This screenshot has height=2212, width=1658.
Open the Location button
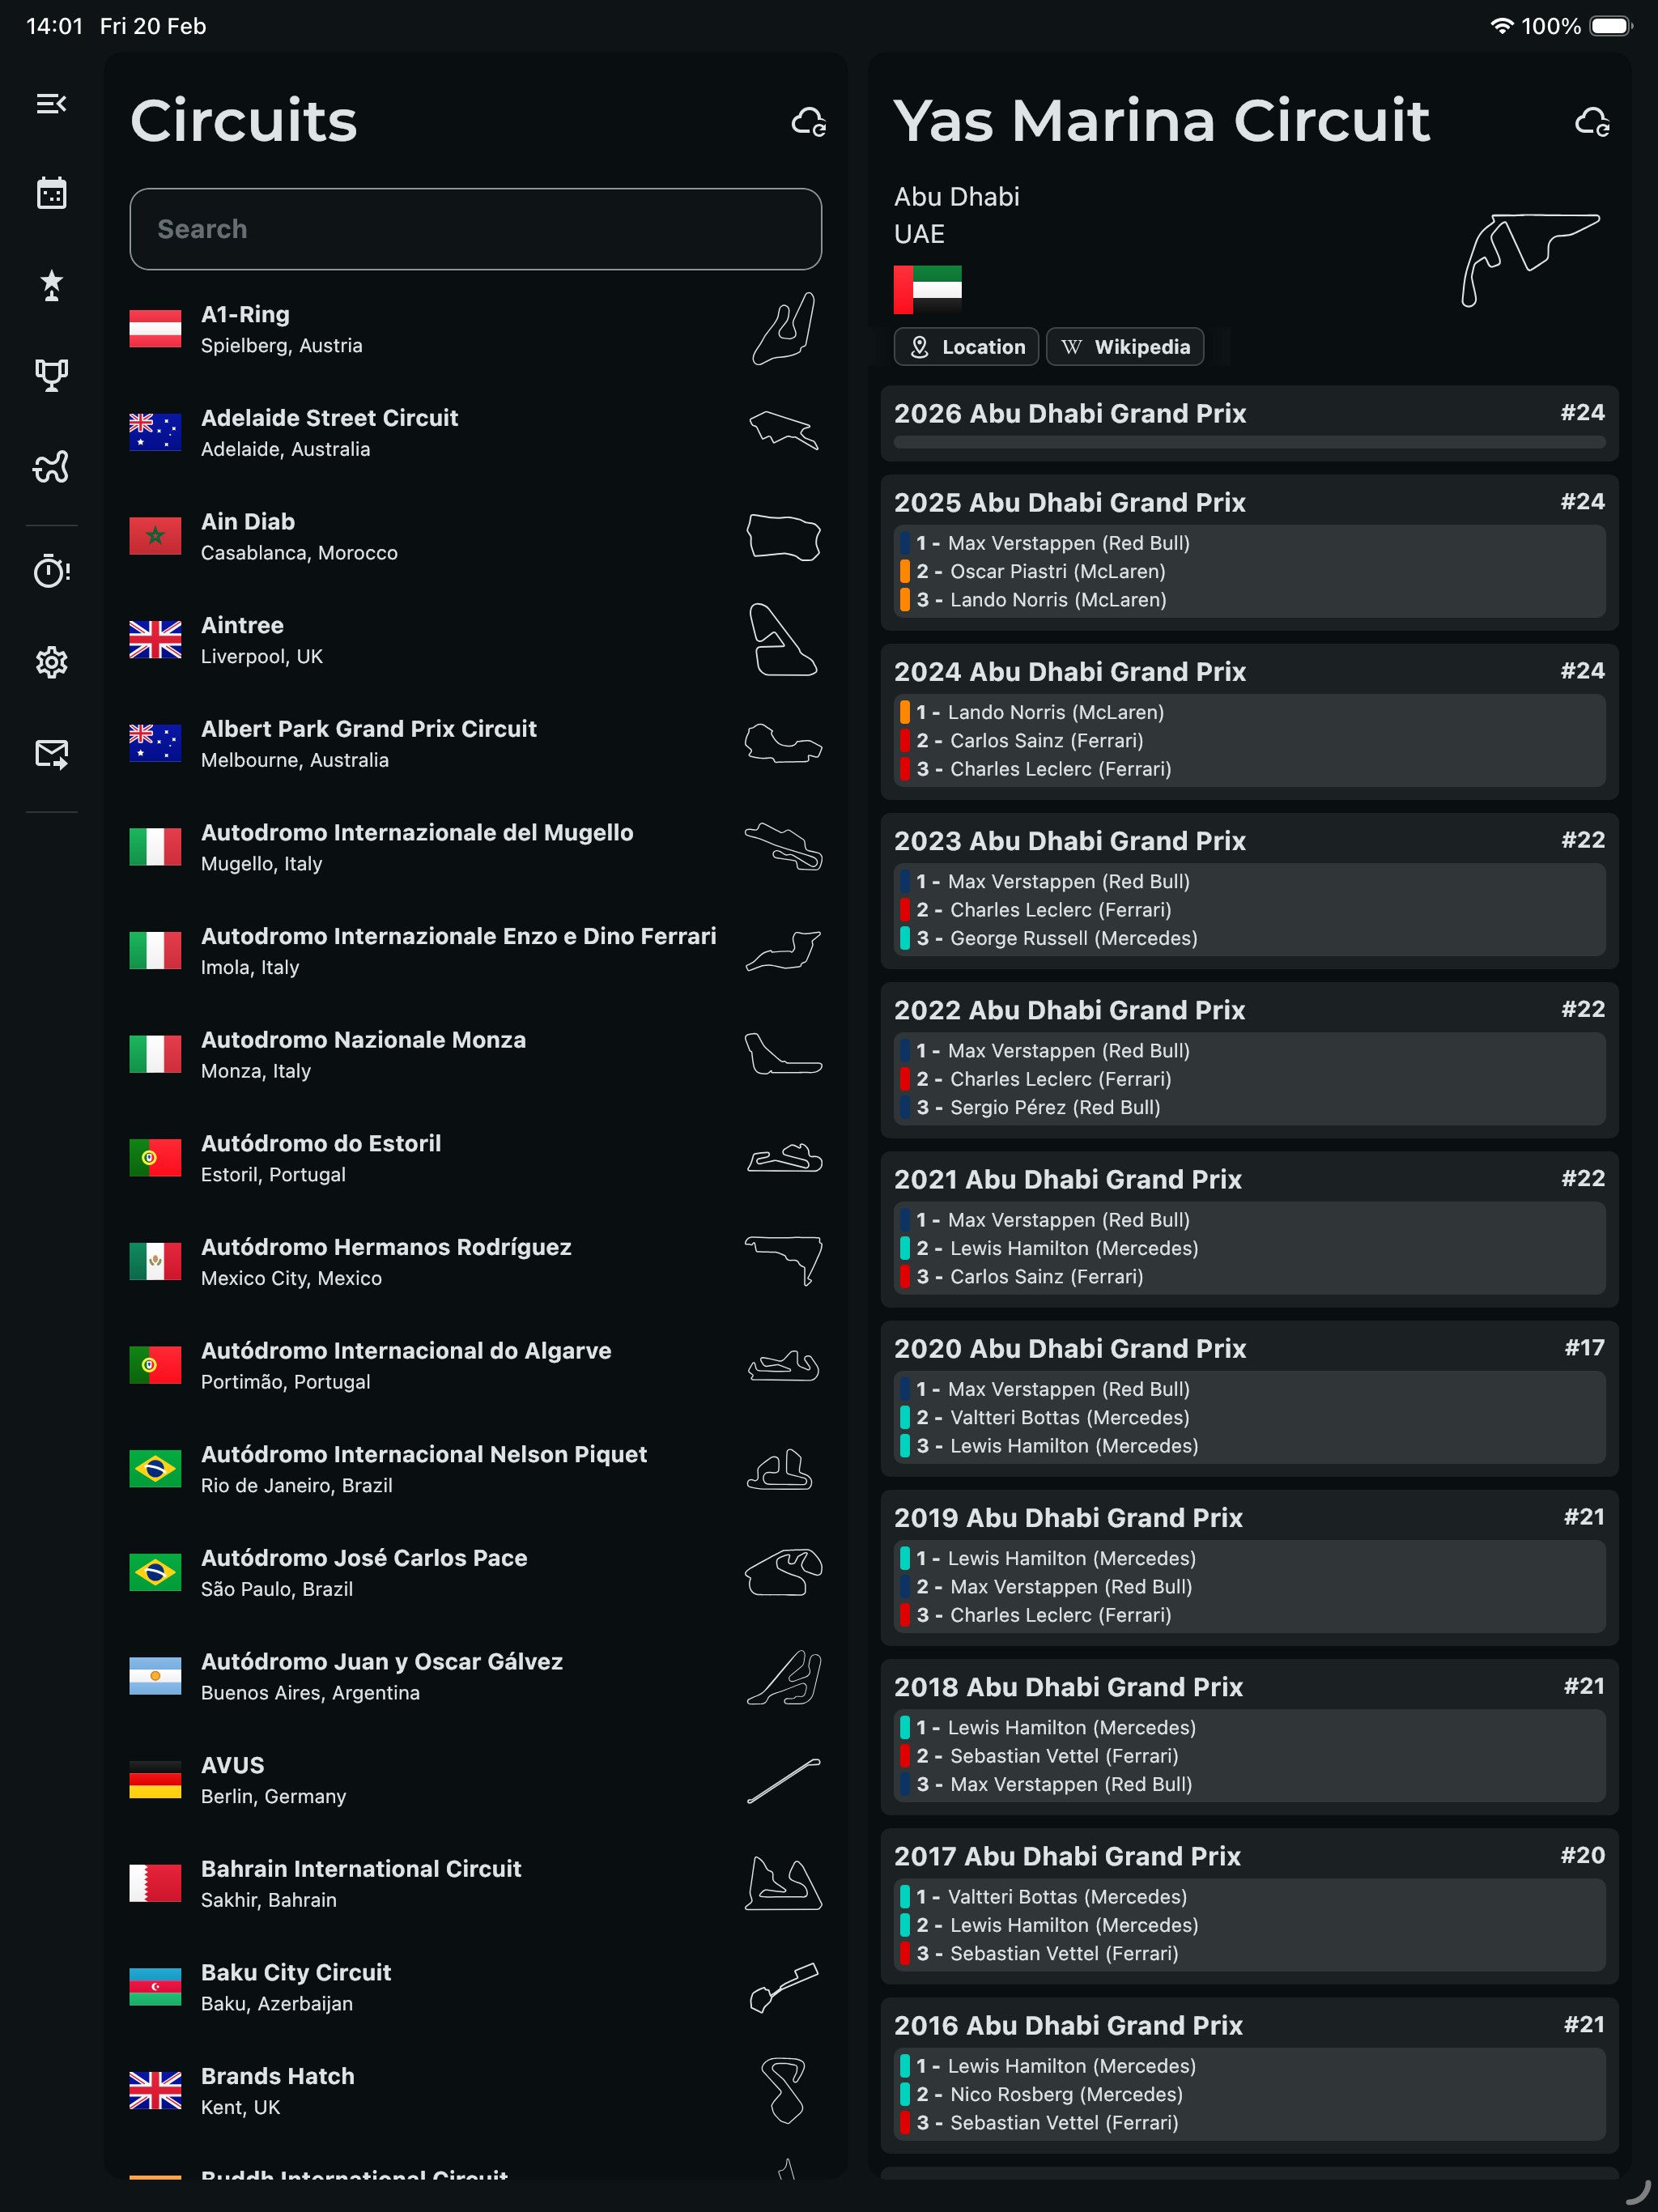pyautogui.click(x=966, y=347)
